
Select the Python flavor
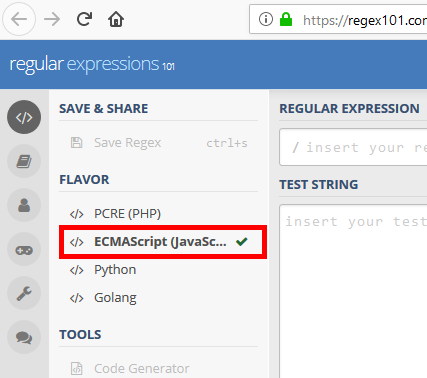159,270
